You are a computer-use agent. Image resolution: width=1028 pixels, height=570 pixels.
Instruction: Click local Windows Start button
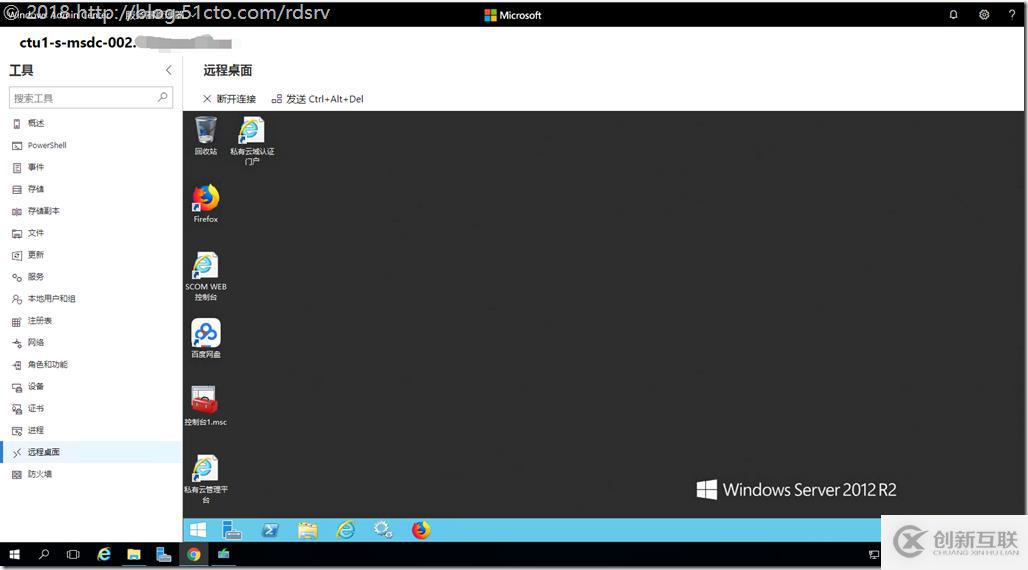click(14, 554)
